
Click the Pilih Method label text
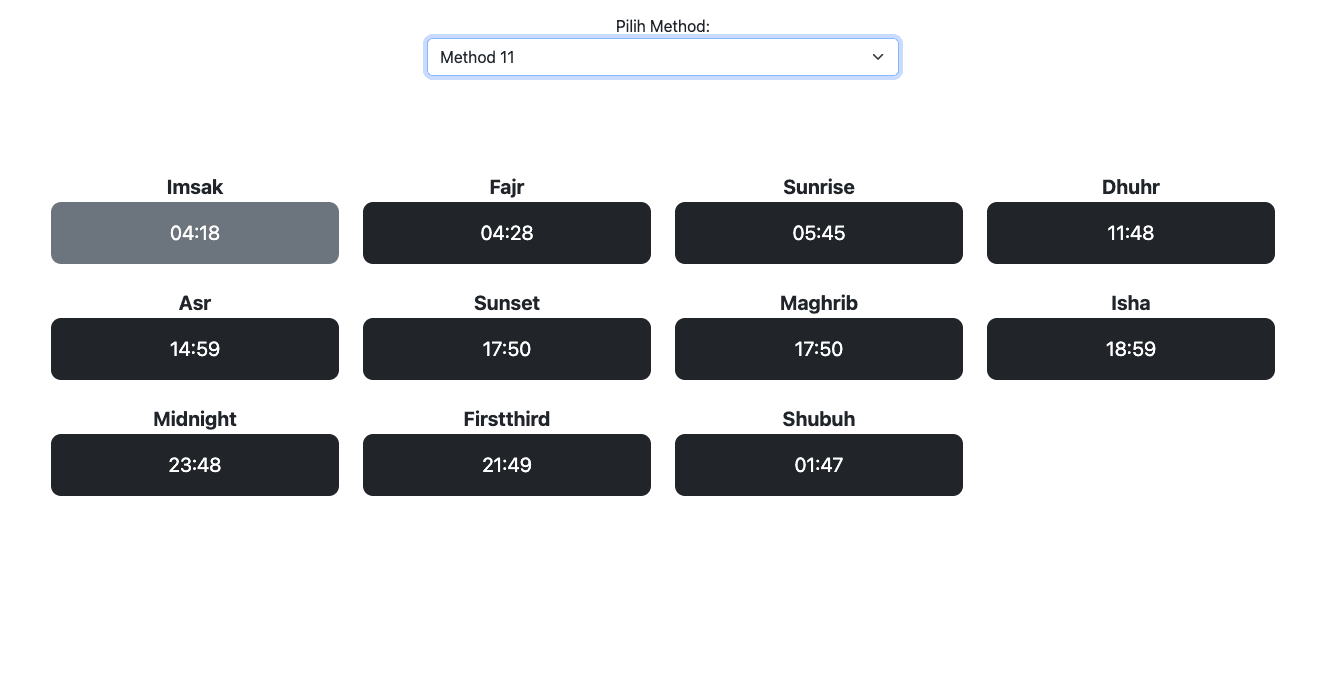pos(662,26)
